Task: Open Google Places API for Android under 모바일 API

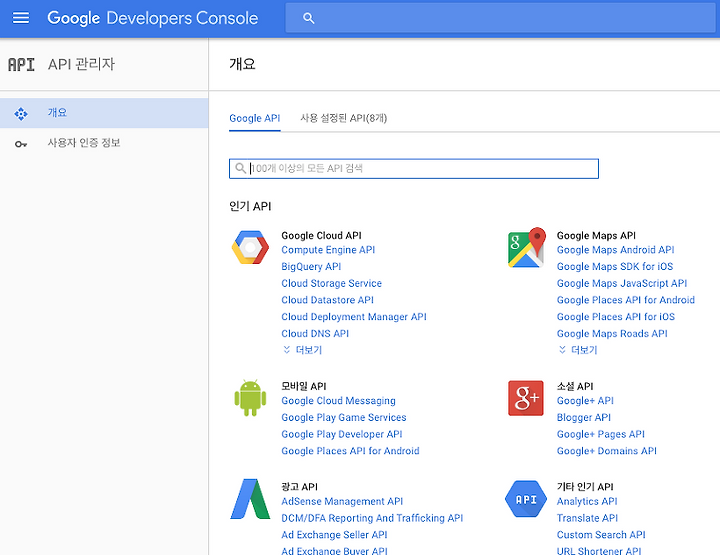Action: [x=350, y=451]
